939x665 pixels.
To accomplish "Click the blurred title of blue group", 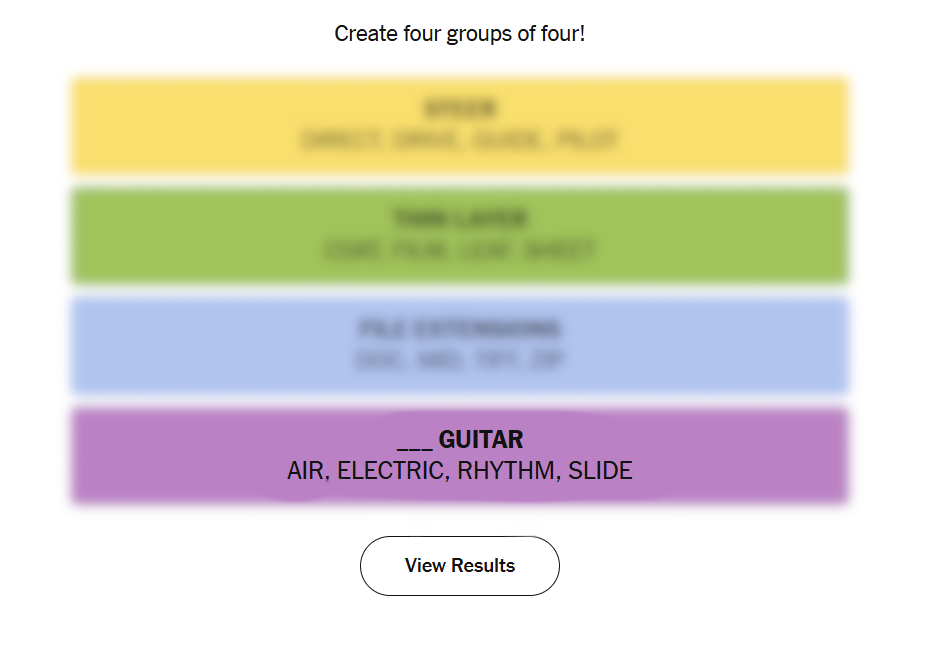I will click(459, 329).
